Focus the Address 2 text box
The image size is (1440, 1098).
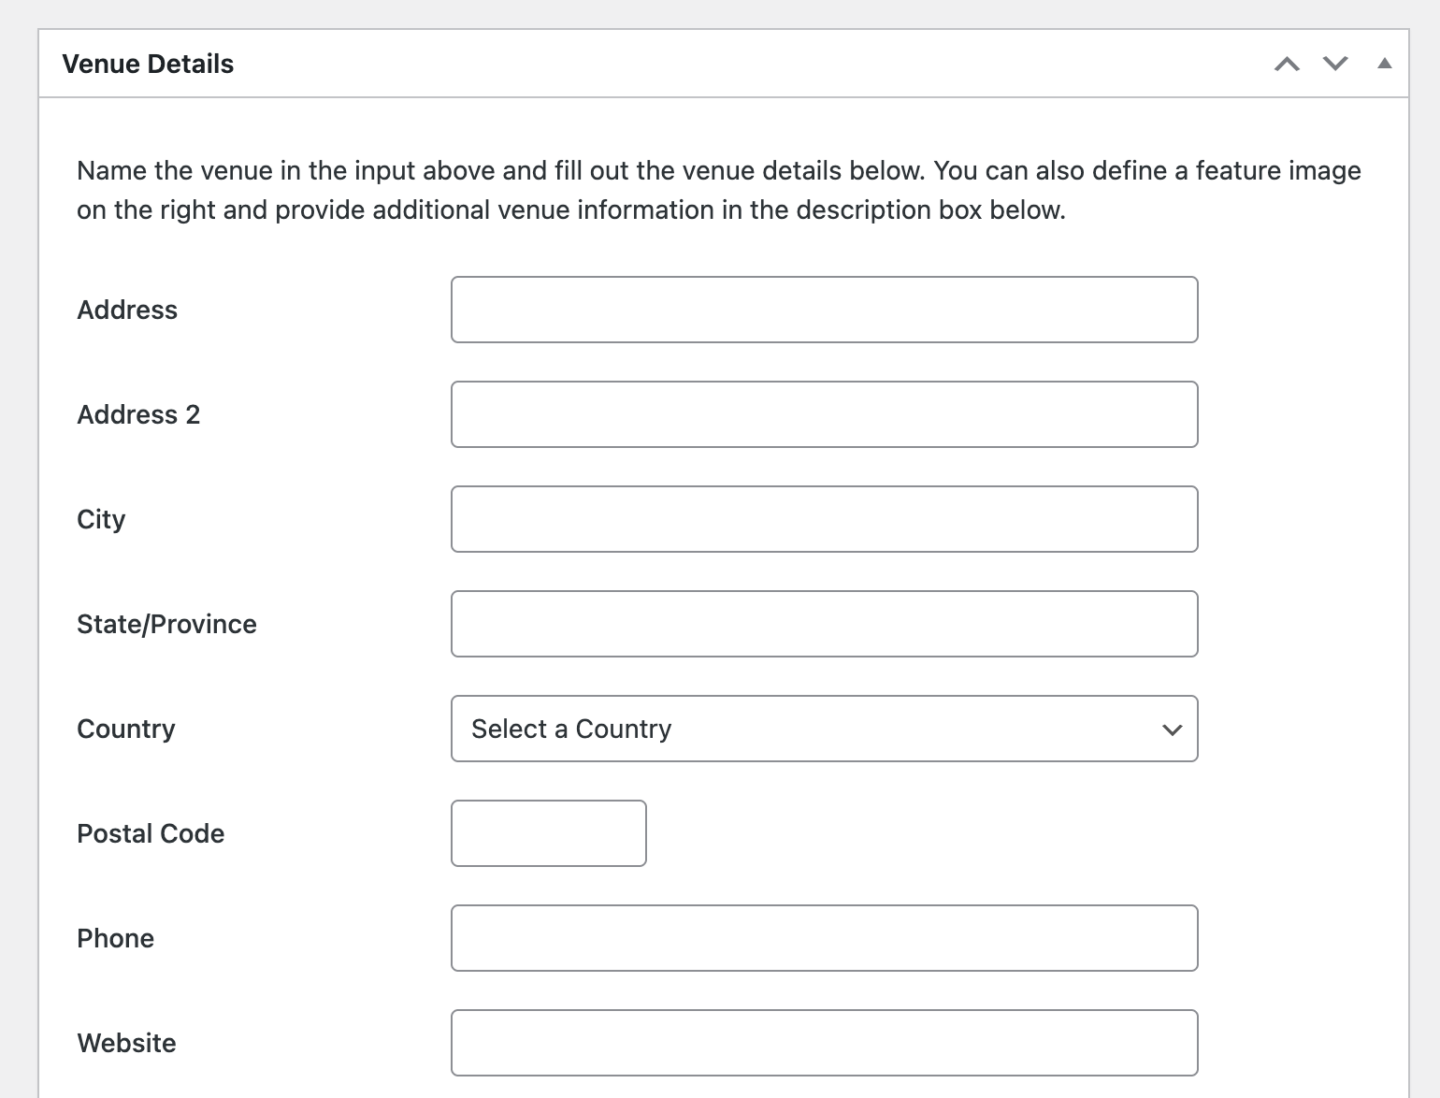(x=823, y=415)
